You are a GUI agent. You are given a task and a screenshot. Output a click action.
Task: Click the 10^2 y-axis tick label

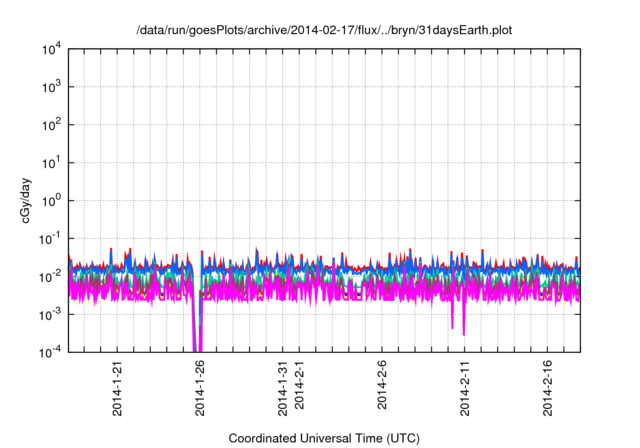click(x=51, y=125)
